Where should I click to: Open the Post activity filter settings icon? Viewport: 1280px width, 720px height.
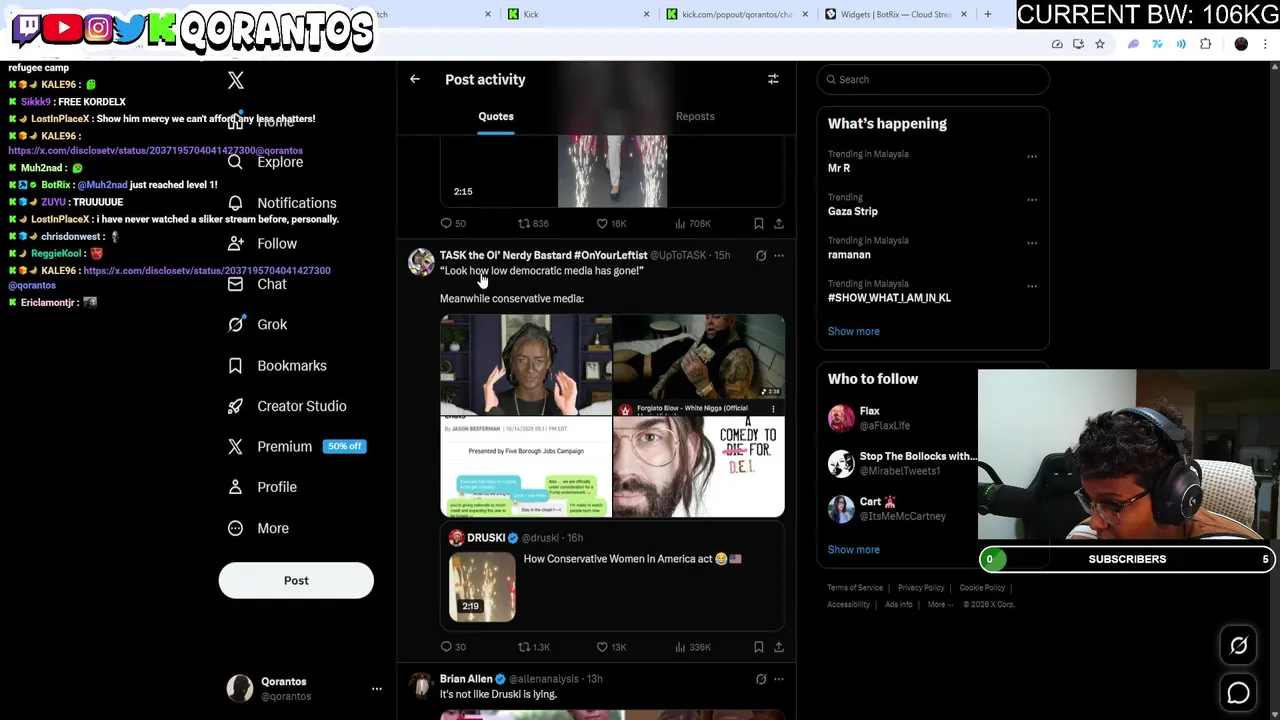tap(773, 79)
